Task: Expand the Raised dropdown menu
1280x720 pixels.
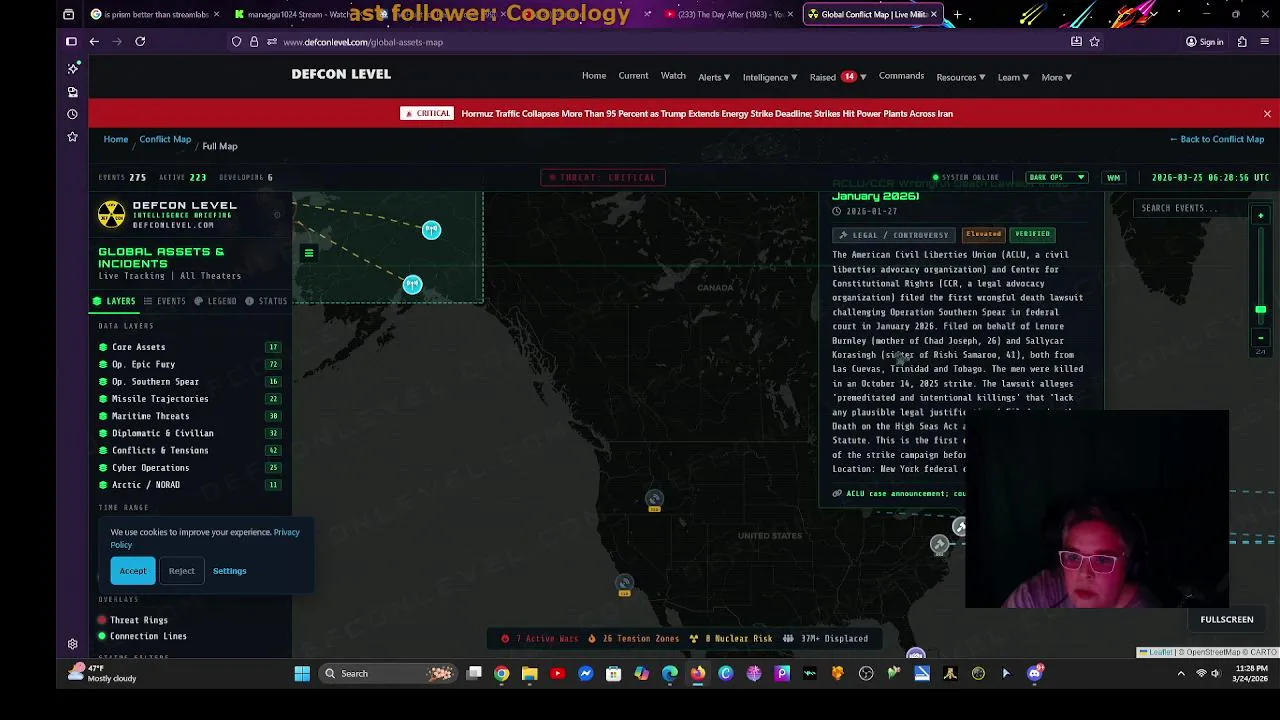Action: click(x=837, y=77)
